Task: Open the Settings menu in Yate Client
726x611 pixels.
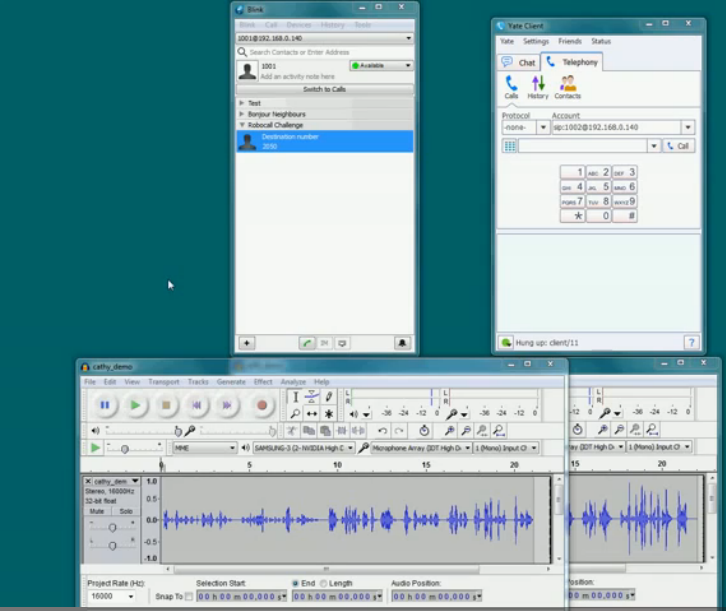Action: [x=536, y=41]
